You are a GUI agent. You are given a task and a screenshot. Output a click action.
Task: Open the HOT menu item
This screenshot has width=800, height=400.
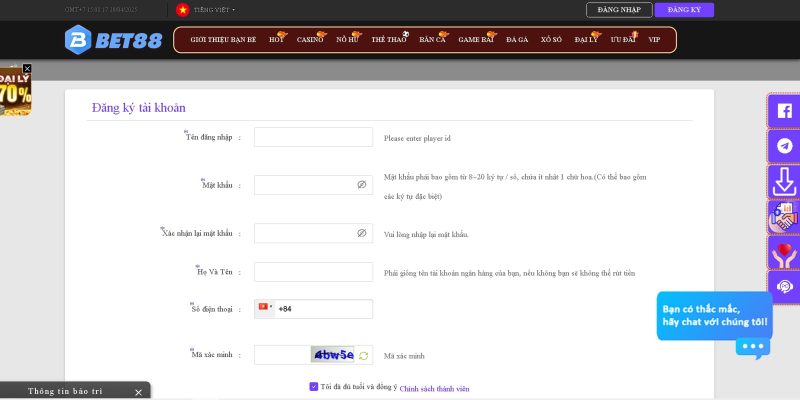277,40
